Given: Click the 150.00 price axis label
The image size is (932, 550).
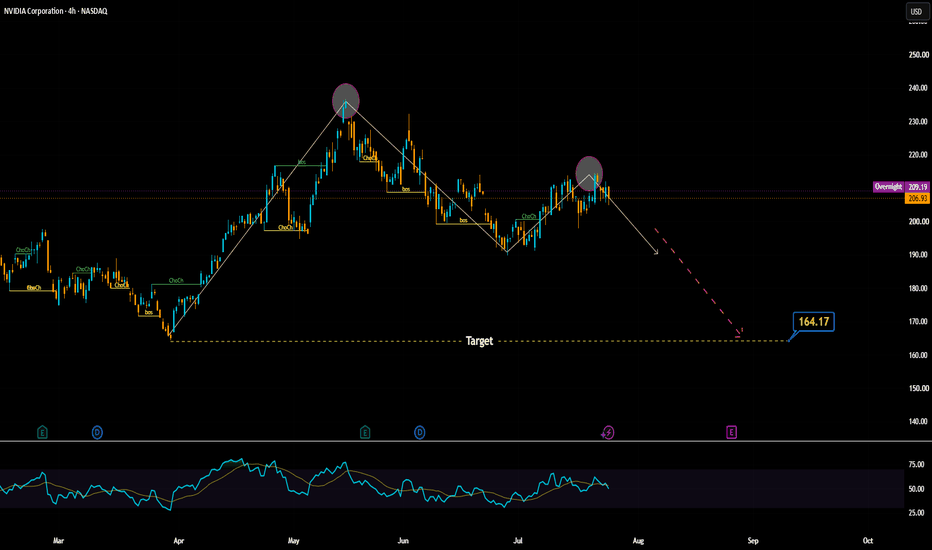Looking at the screenshot, I should pyautogui.click(x=918, y=388).
